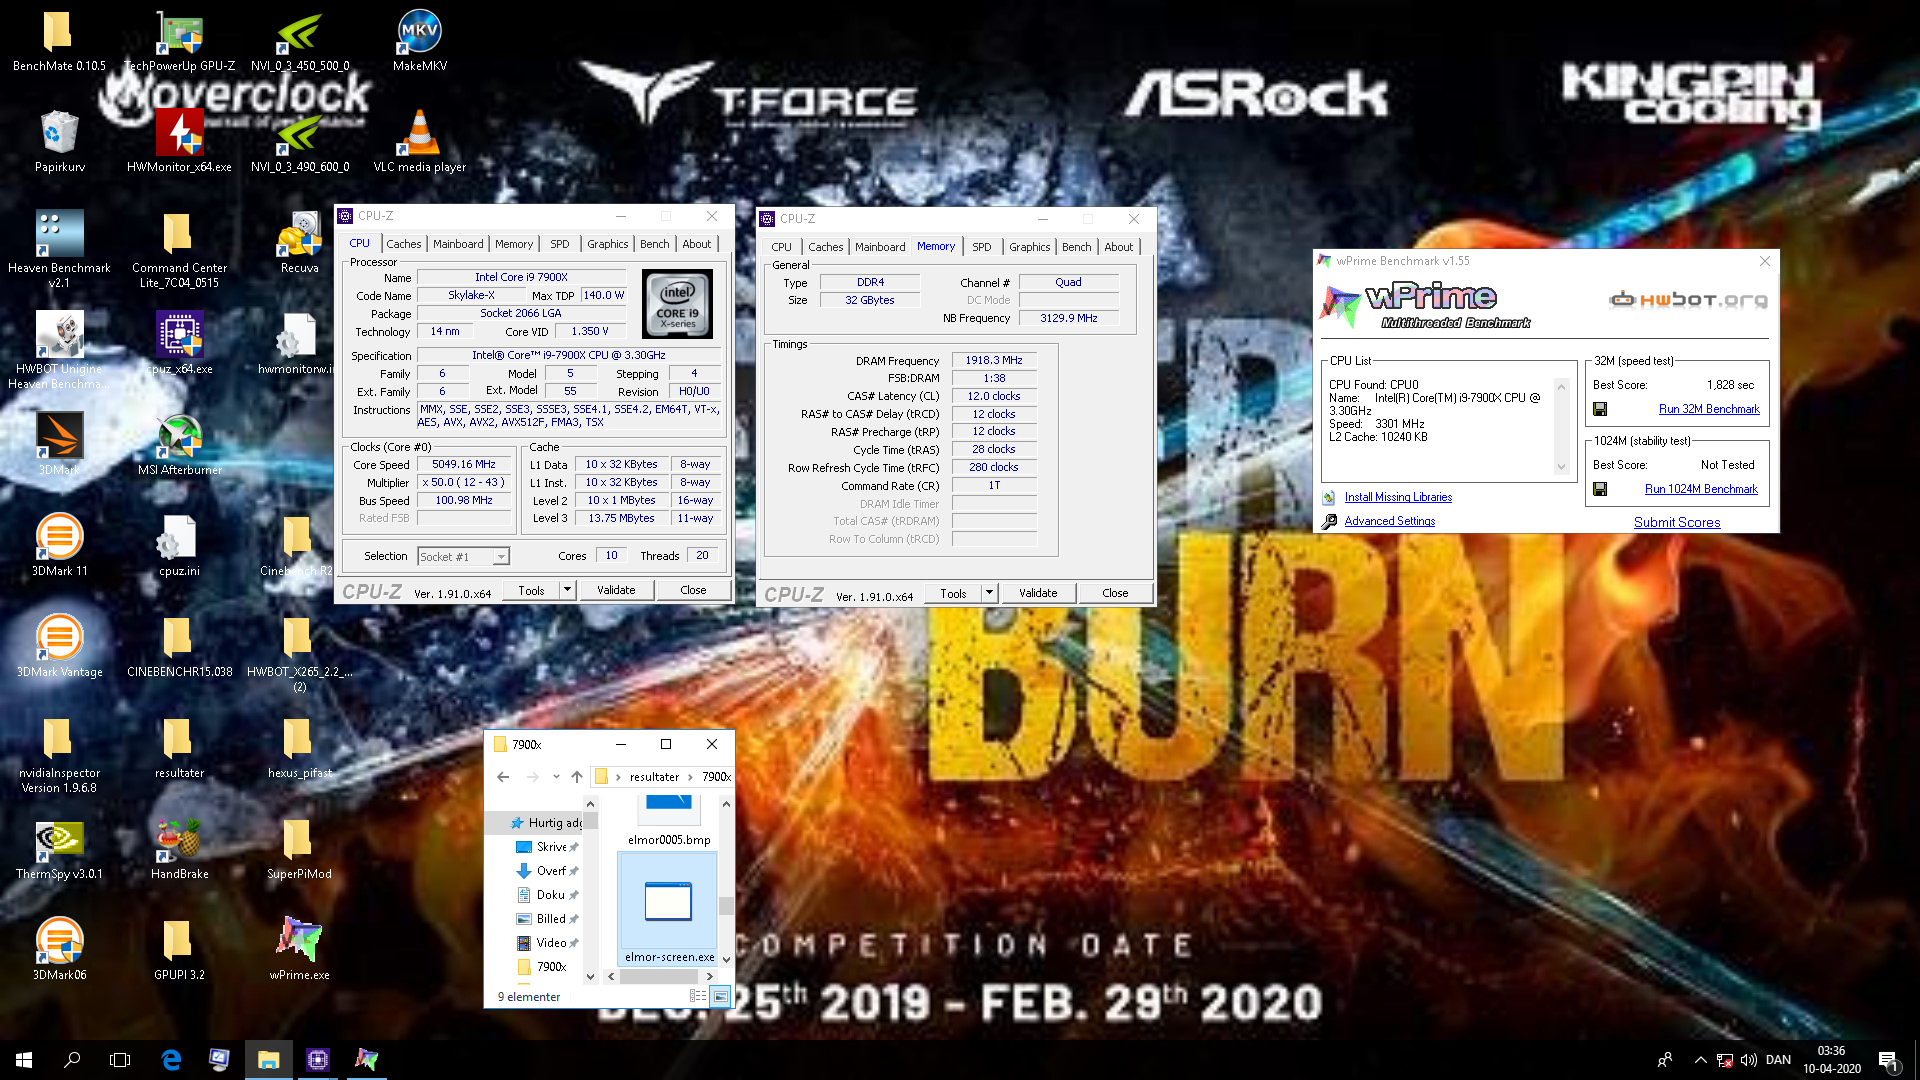Click horizontal scrollbar in explorer file pane
Viewport: 1920px width, 1080px height.
(x=659, y=976)
